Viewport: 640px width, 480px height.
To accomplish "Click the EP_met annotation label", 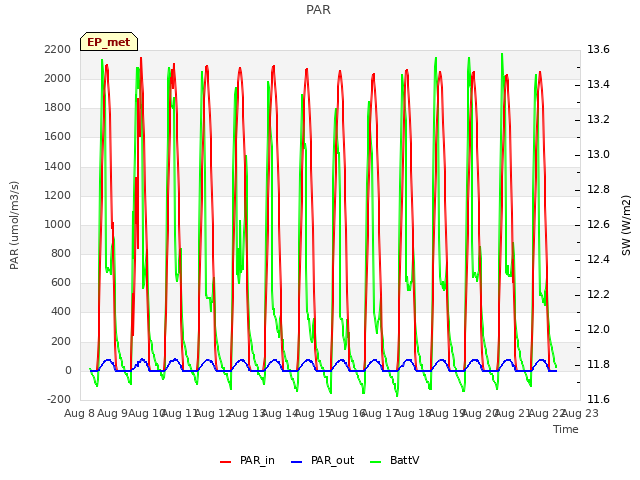I will click(109, 42).
